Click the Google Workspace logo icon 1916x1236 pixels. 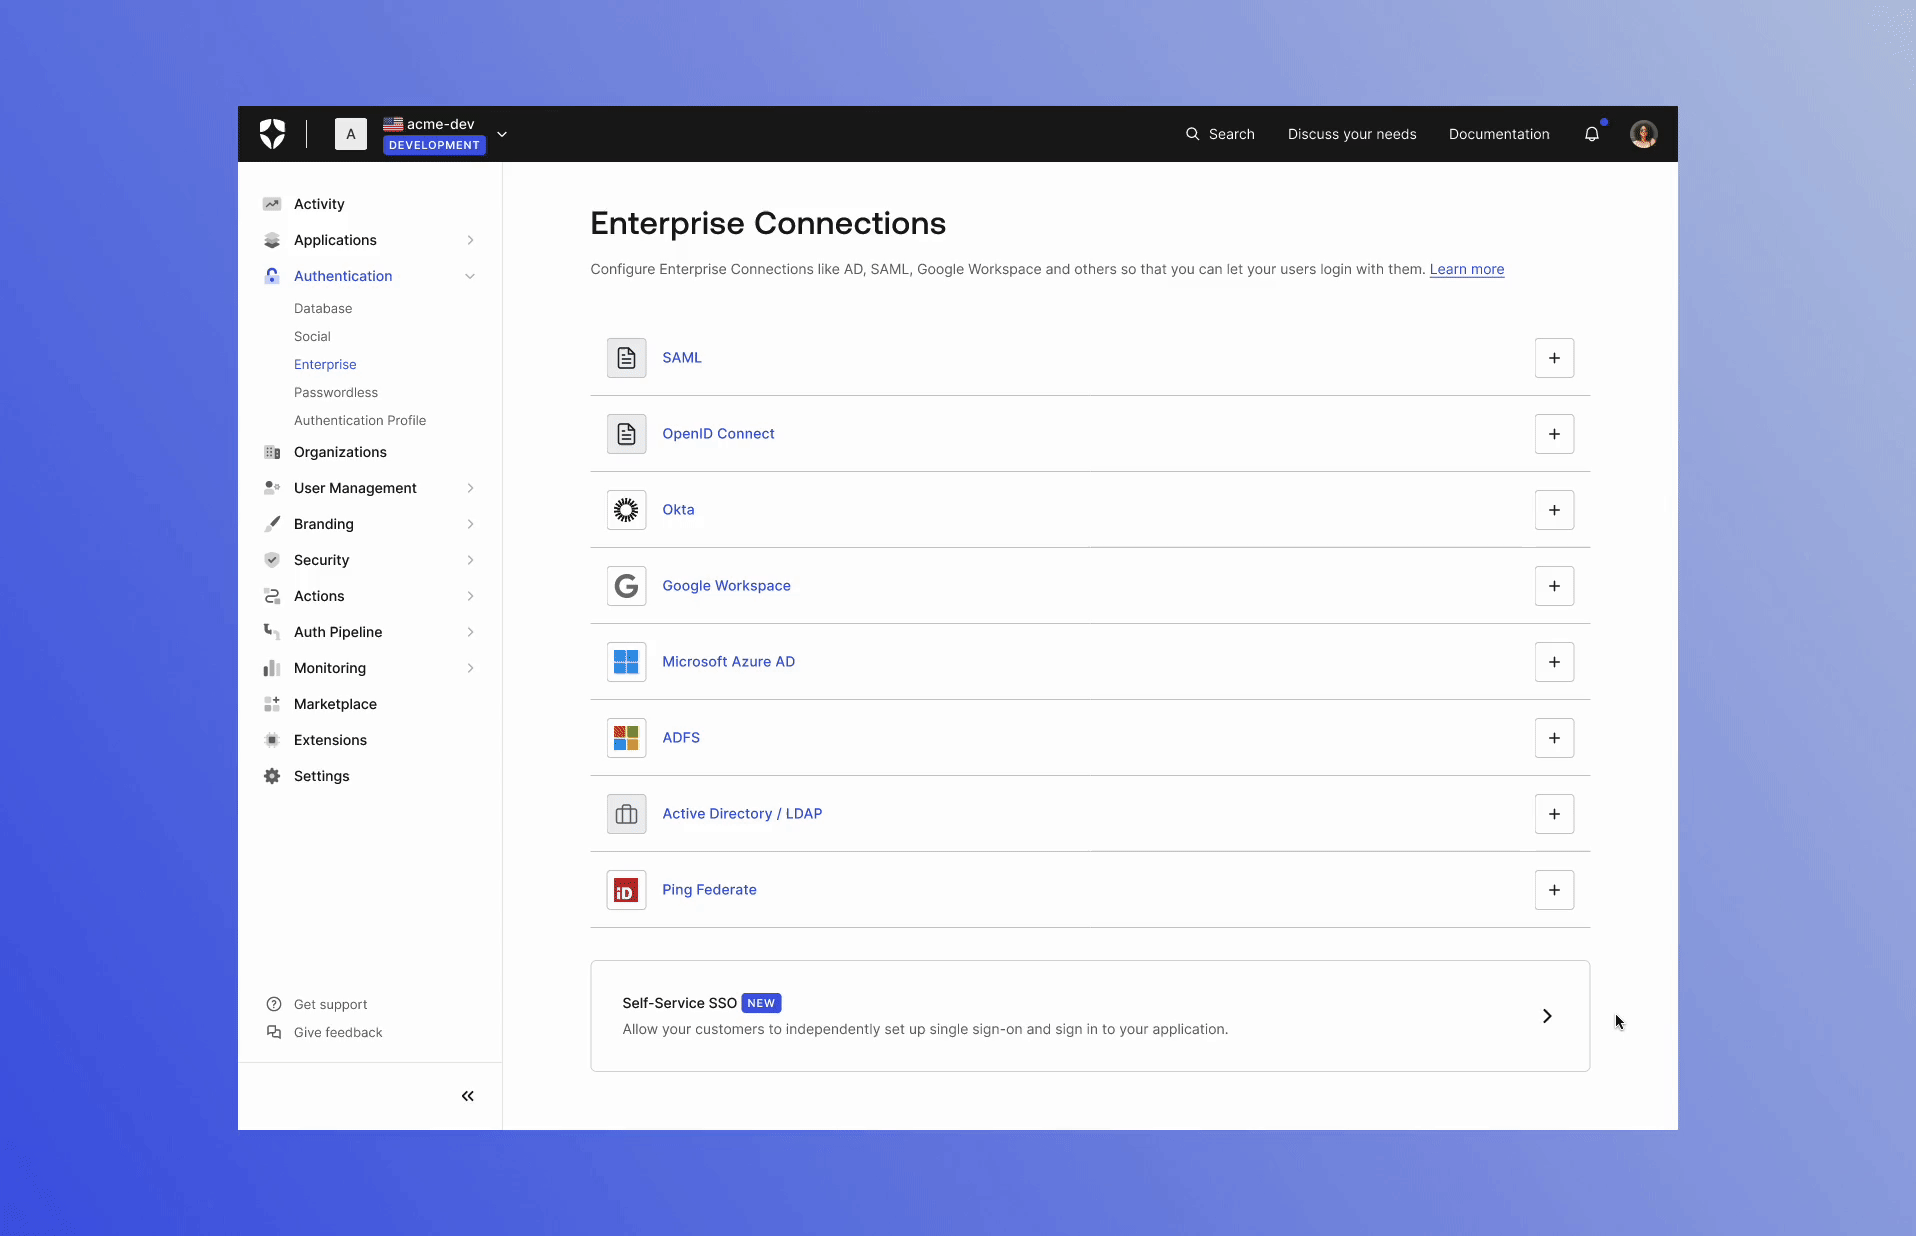coord(627,586)
